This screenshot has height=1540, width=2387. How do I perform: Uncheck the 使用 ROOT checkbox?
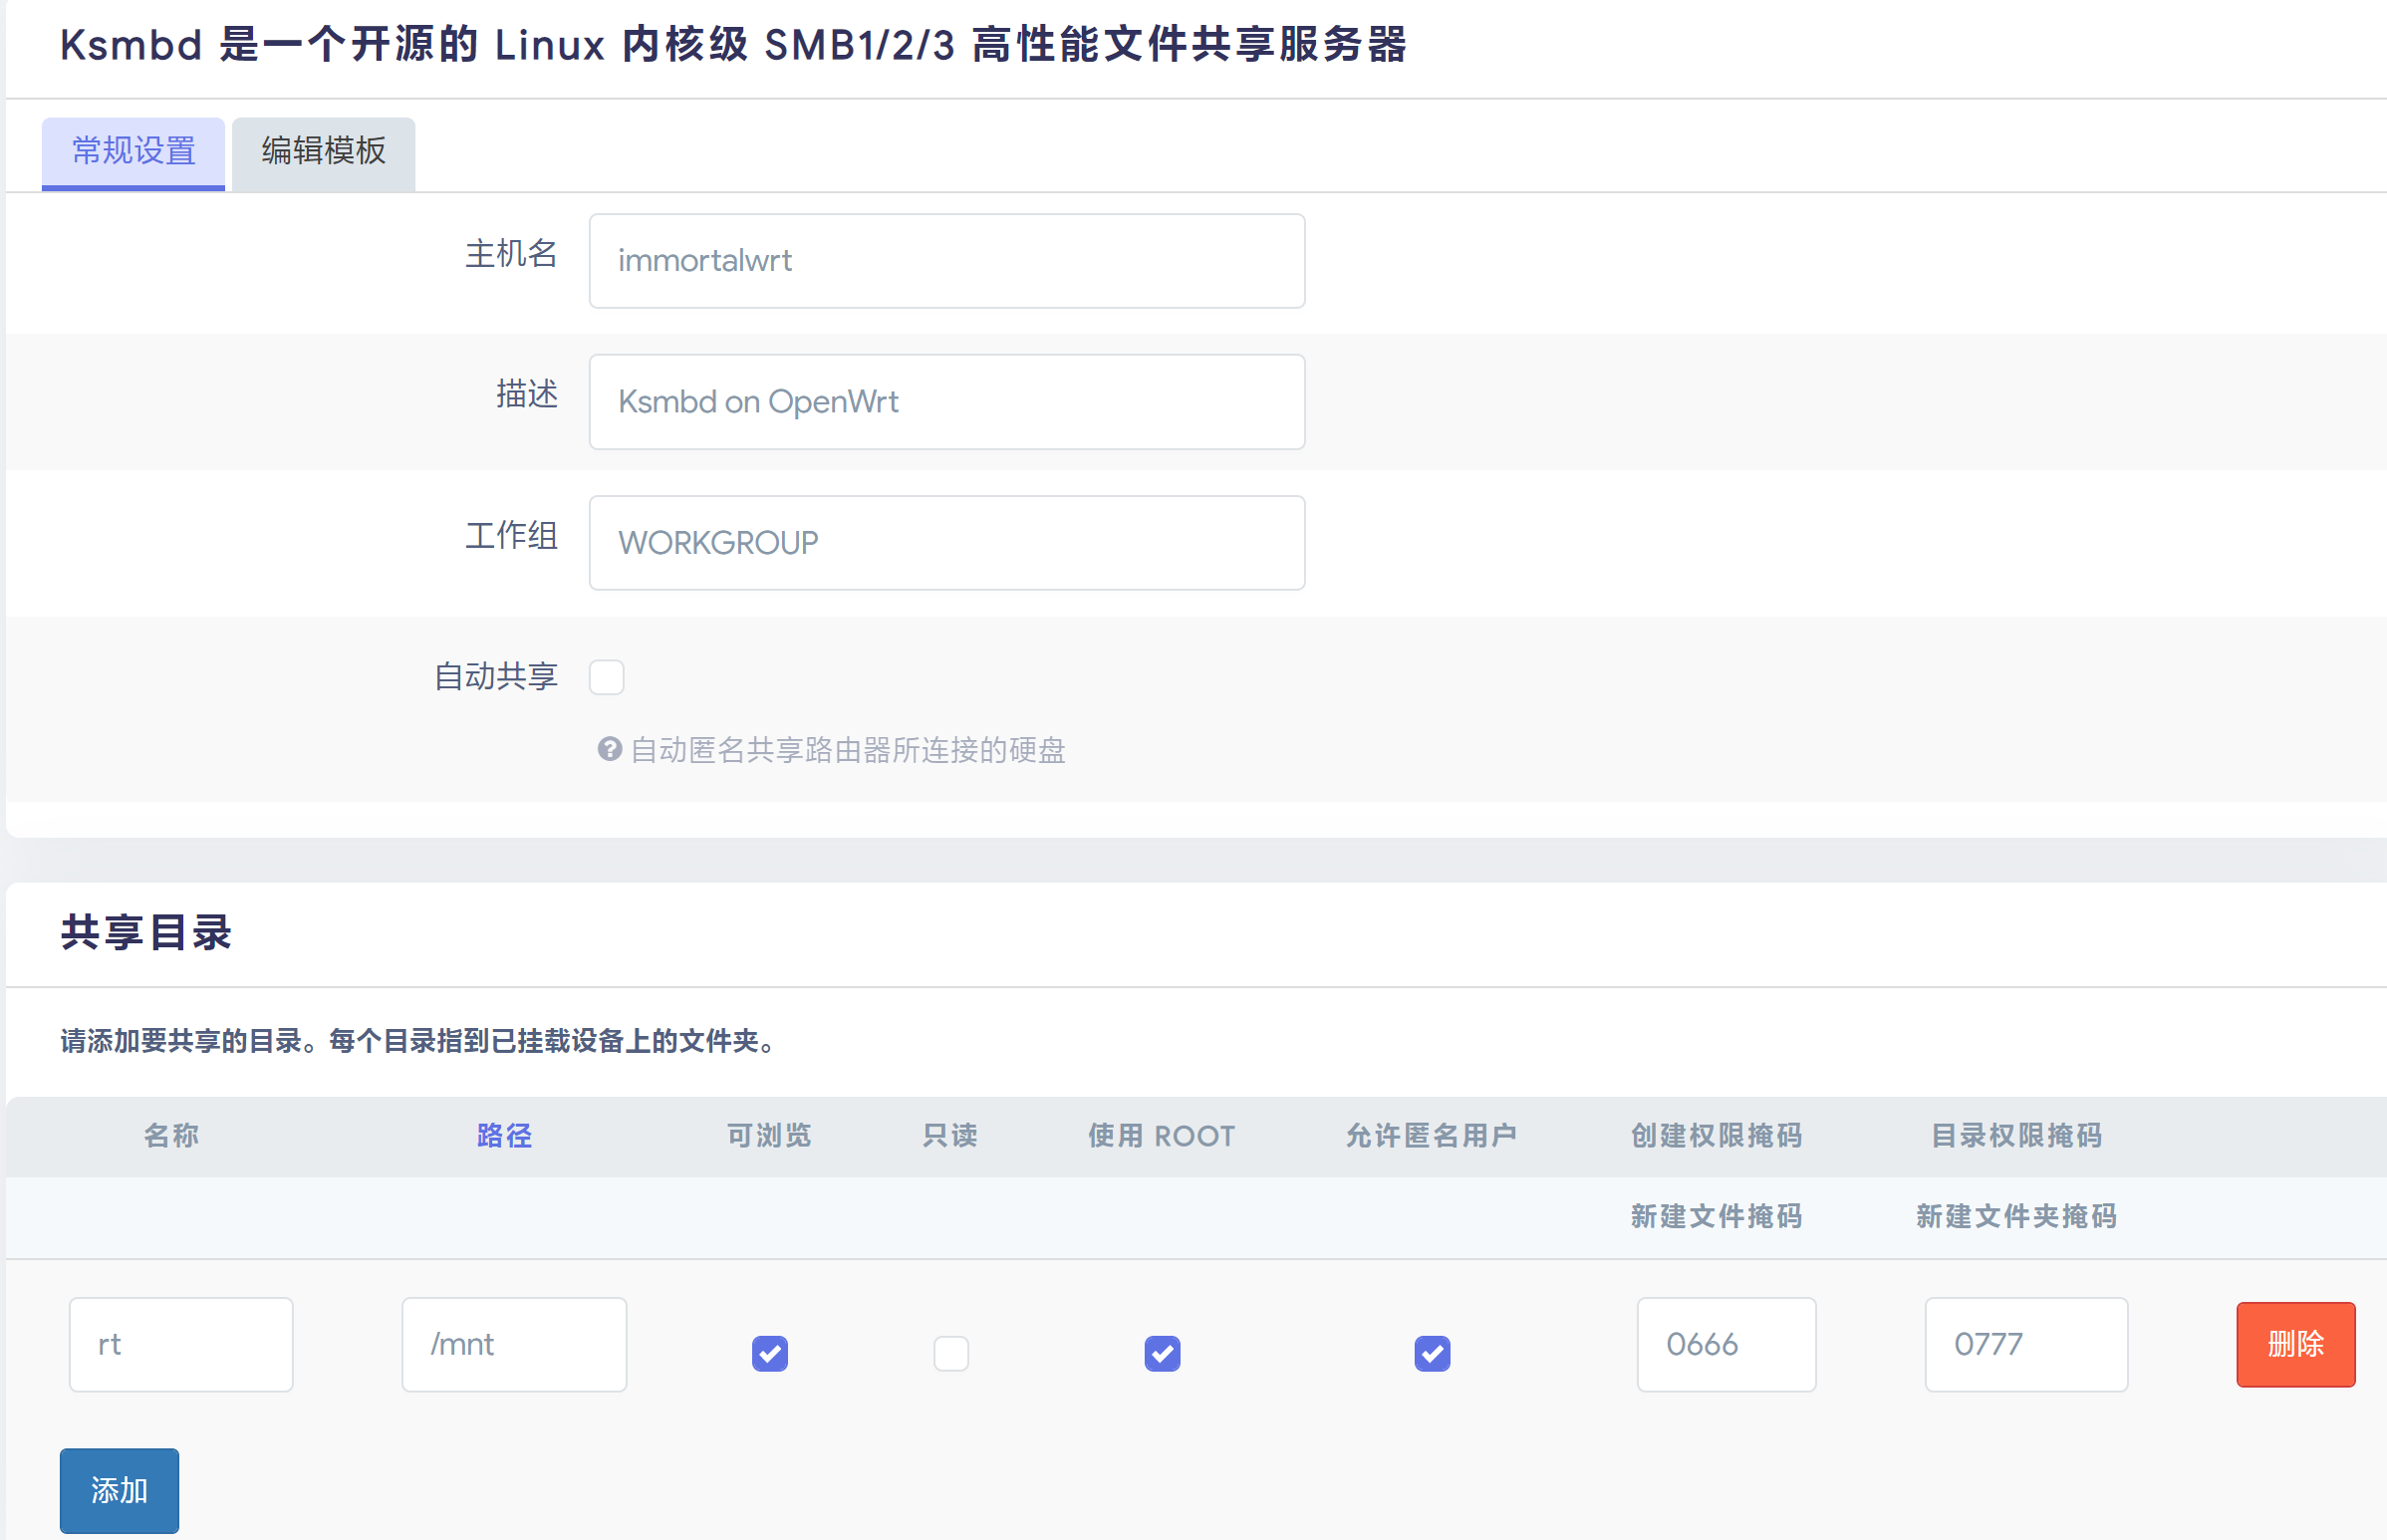[x=1161, y=1353]
